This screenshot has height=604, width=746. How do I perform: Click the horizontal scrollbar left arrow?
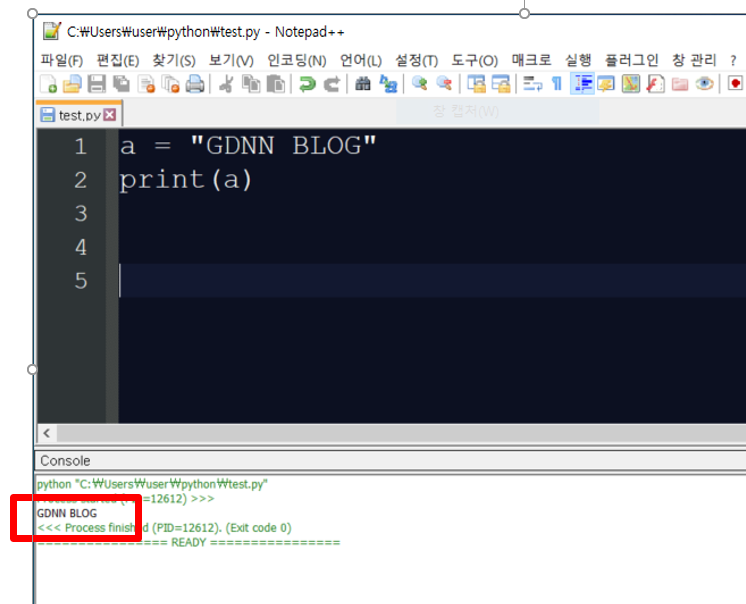tap(47, 433)
